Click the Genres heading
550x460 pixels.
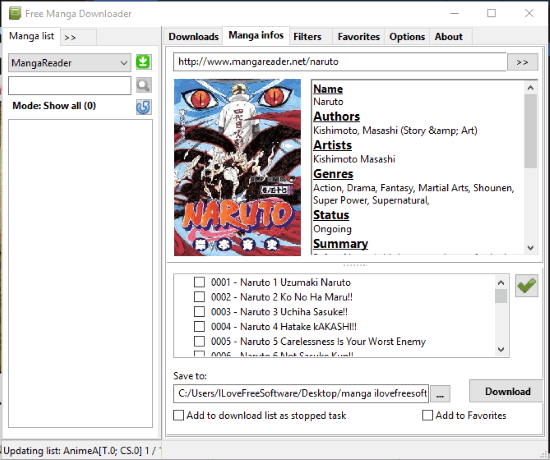pos(333,174)
